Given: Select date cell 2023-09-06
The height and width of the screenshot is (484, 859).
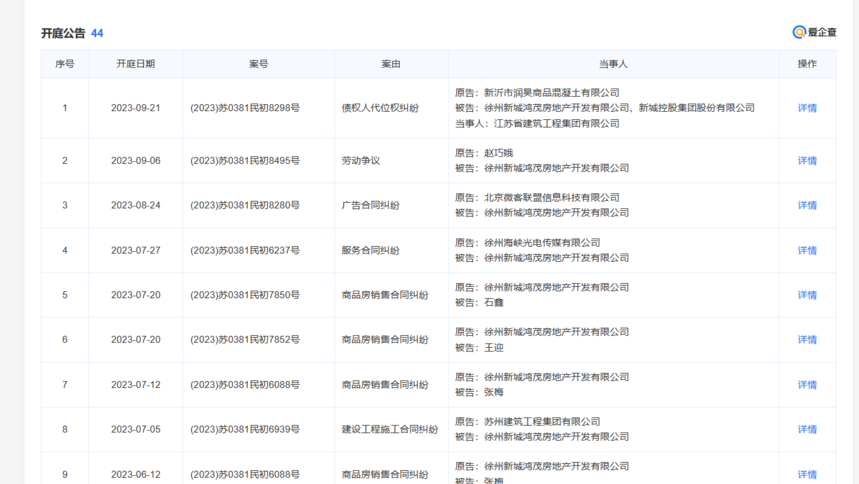Looking at the screenshot, I should (135, 161).
